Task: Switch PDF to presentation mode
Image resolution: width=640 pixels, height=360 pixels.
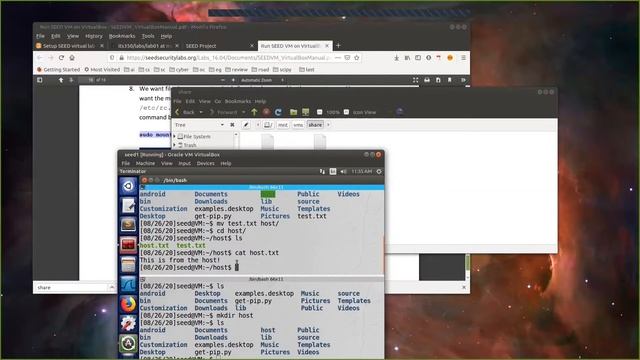Action: tap(416, 80)
